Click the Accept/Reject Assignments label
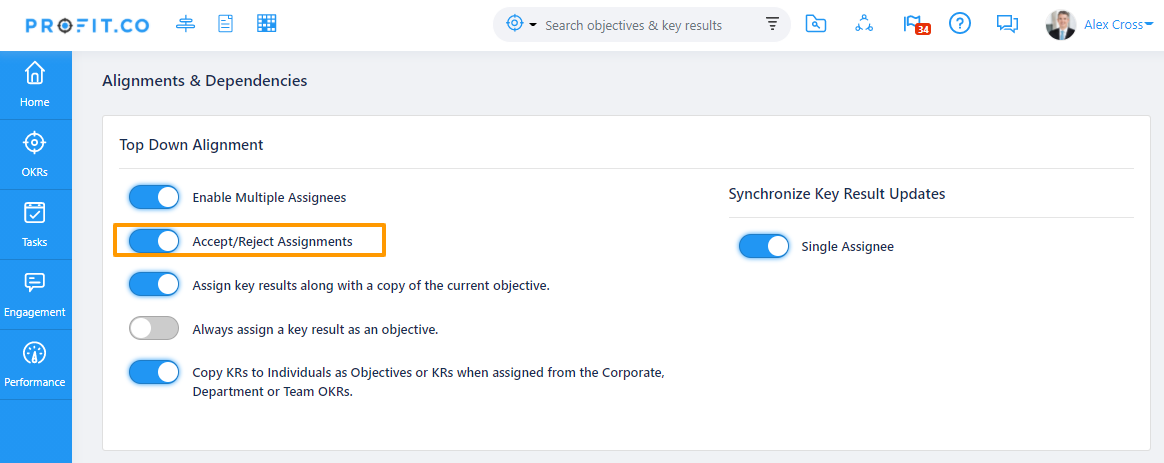The image size is (1164, 463). (x=272, y=241)
